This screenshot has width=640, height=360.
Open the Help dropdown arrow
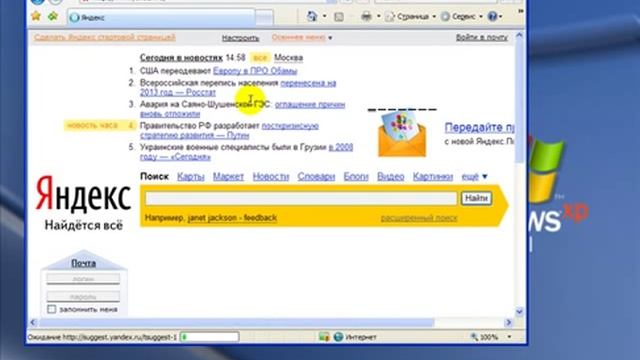(x=501, y=16)
